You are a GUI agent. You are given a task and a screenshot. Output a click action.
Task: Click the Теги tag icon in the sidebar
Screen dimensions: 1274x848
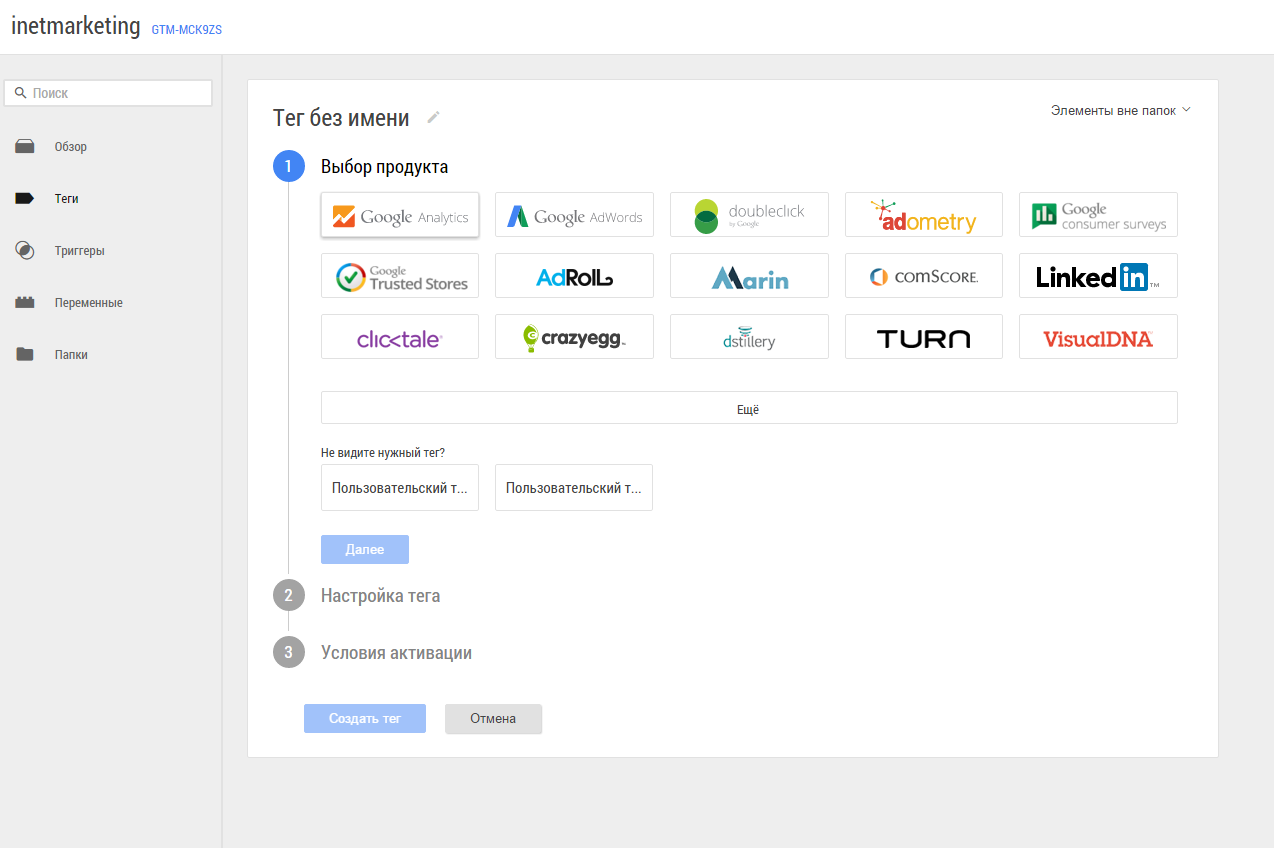[25, 199]
